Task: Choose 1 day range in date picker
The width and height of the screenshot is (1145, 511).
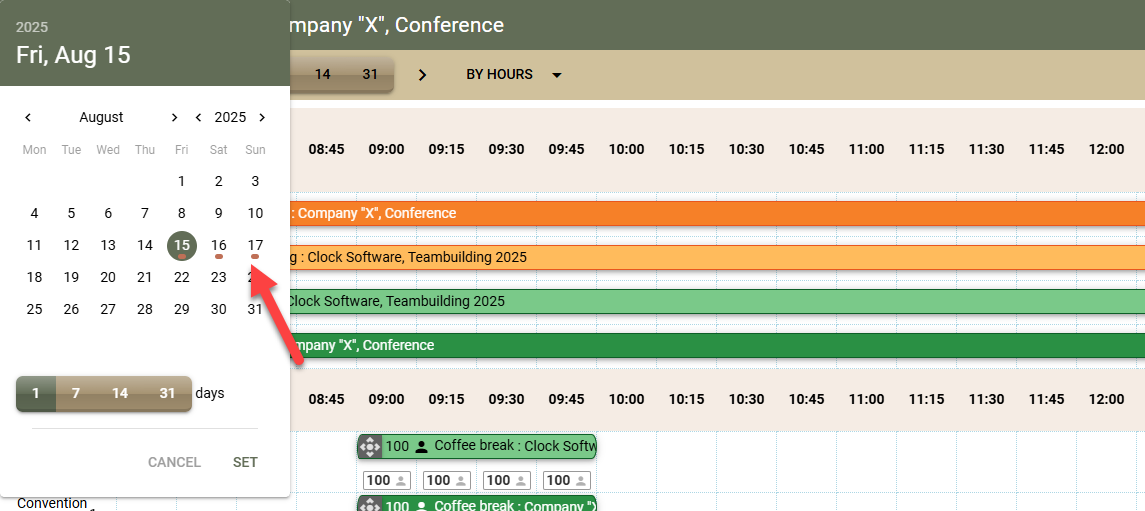Action: coord(36,393)
